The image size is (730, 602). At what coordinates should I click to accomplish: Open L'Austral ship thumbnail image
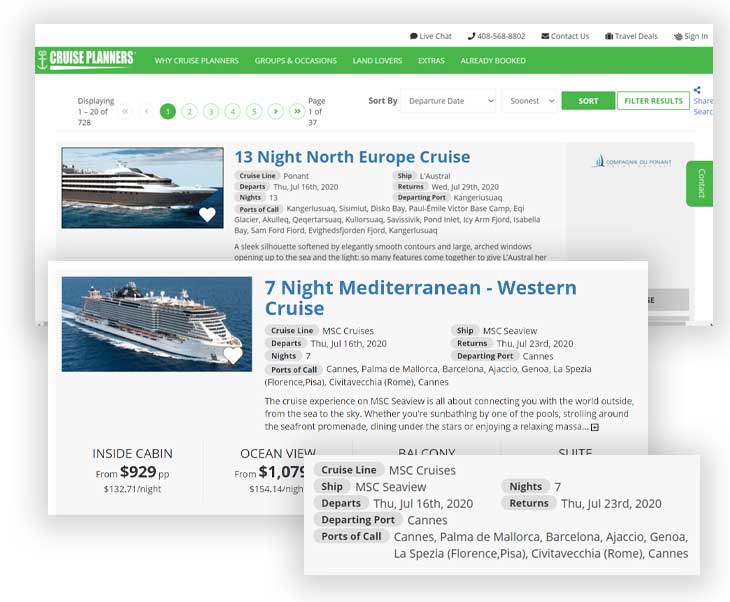point(142,188)
